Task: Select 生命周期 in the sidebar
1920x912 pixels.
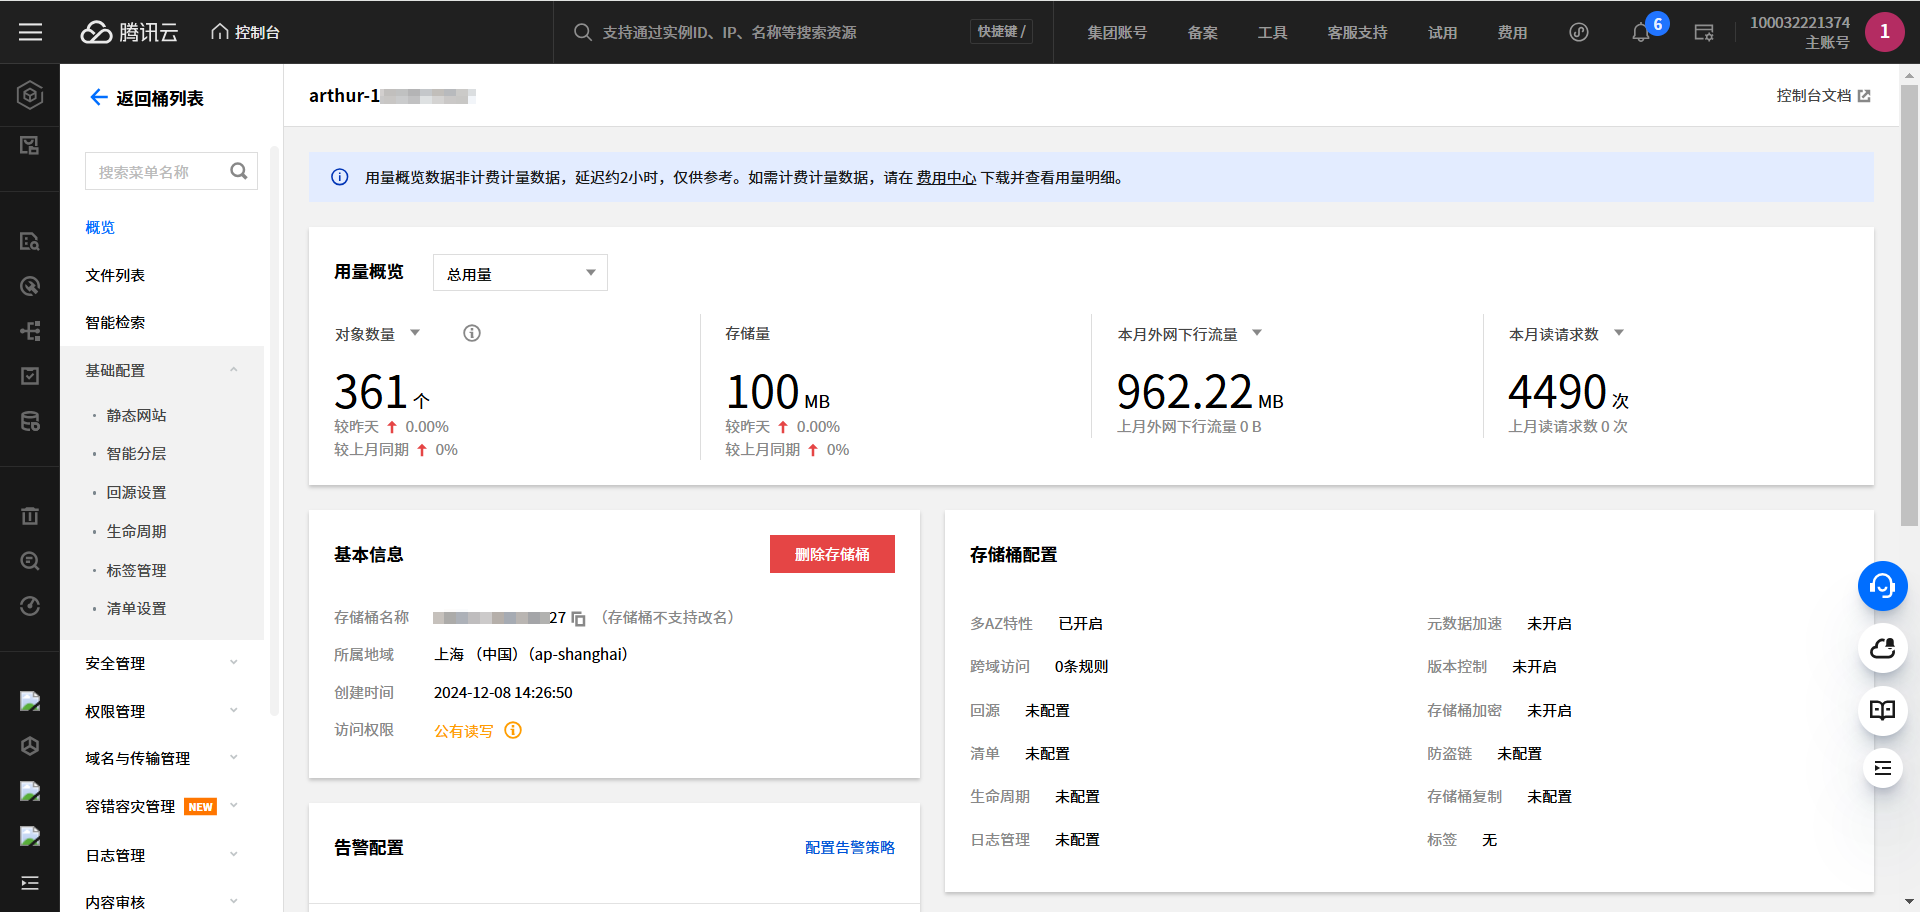Action: point(137,531)
